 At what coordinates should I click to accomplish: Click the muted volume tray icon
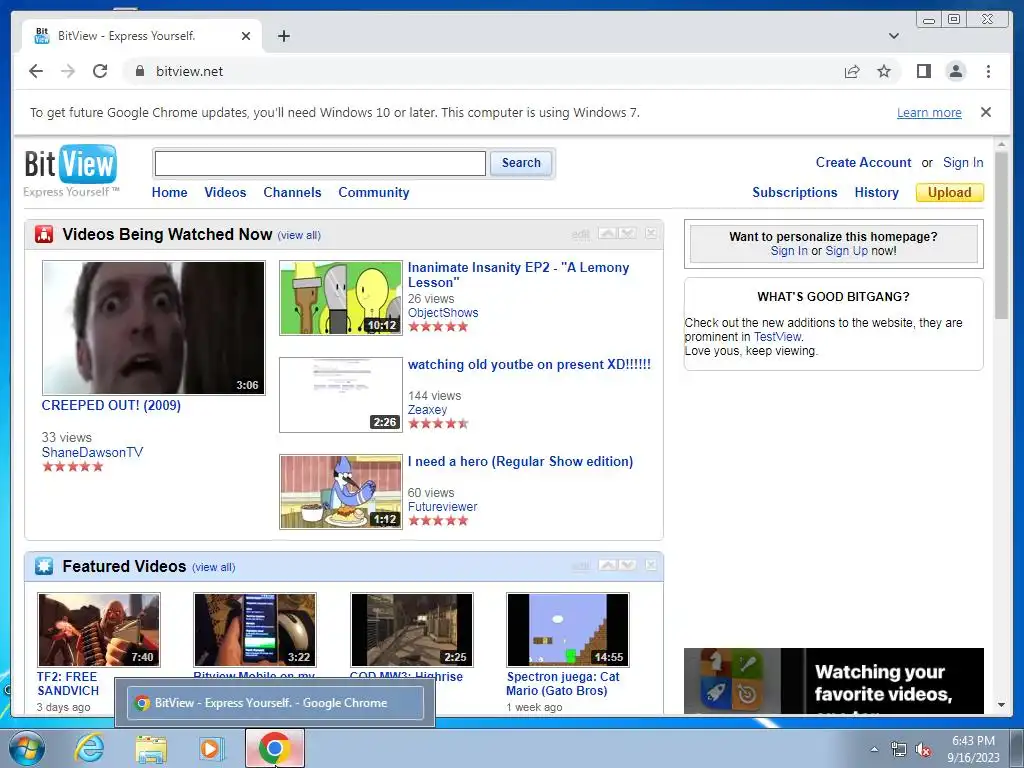click(x=923, y=750)
